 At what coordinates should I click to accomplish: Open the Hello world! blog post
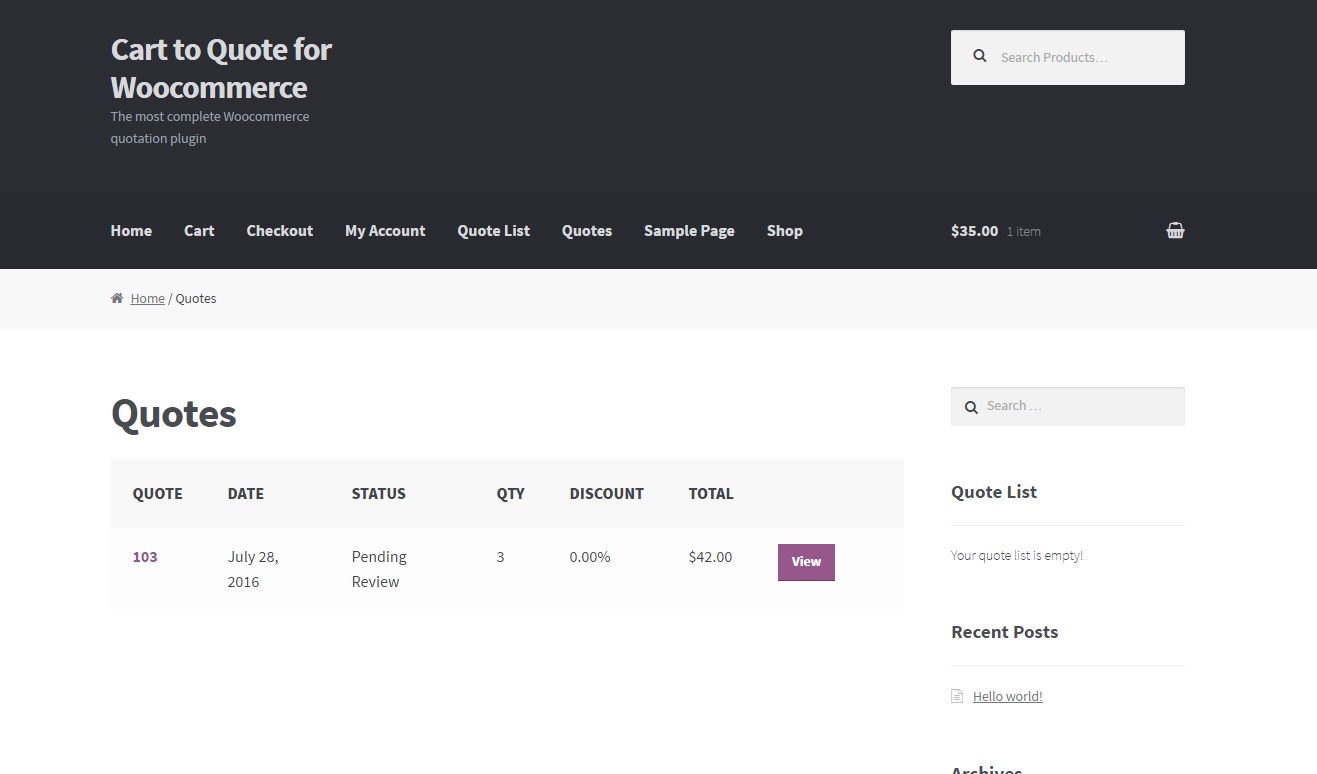coord(1007,695)
